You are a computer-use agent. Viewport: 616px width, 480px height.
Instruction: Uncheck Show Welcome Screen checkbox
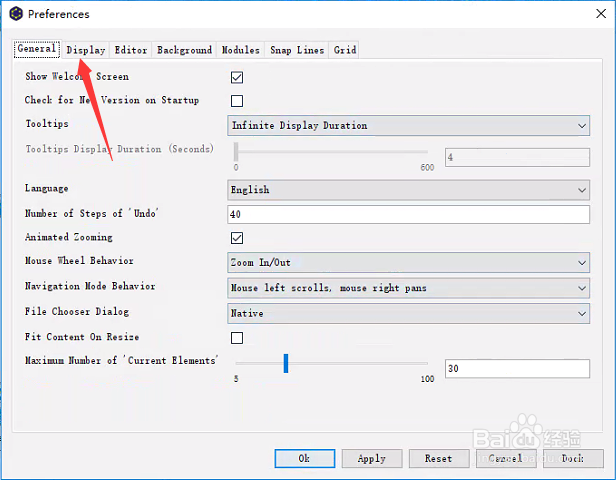pyautogui.click(x=237, y=77)
